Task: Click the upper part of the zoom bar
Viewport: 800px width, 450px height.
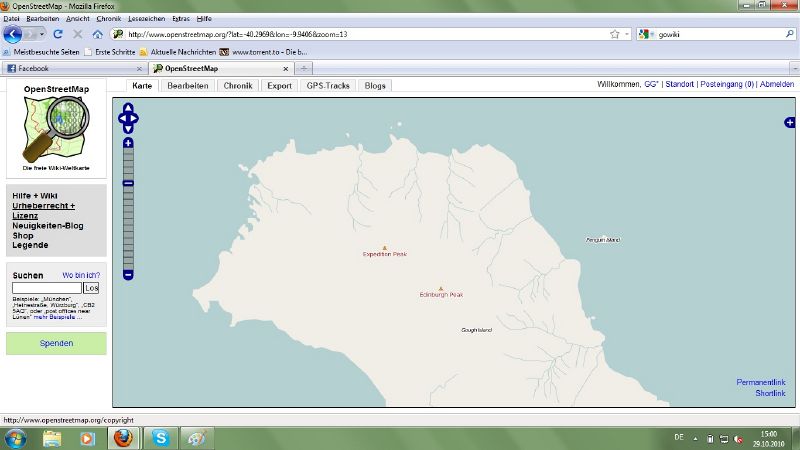Action: point(128,164)
